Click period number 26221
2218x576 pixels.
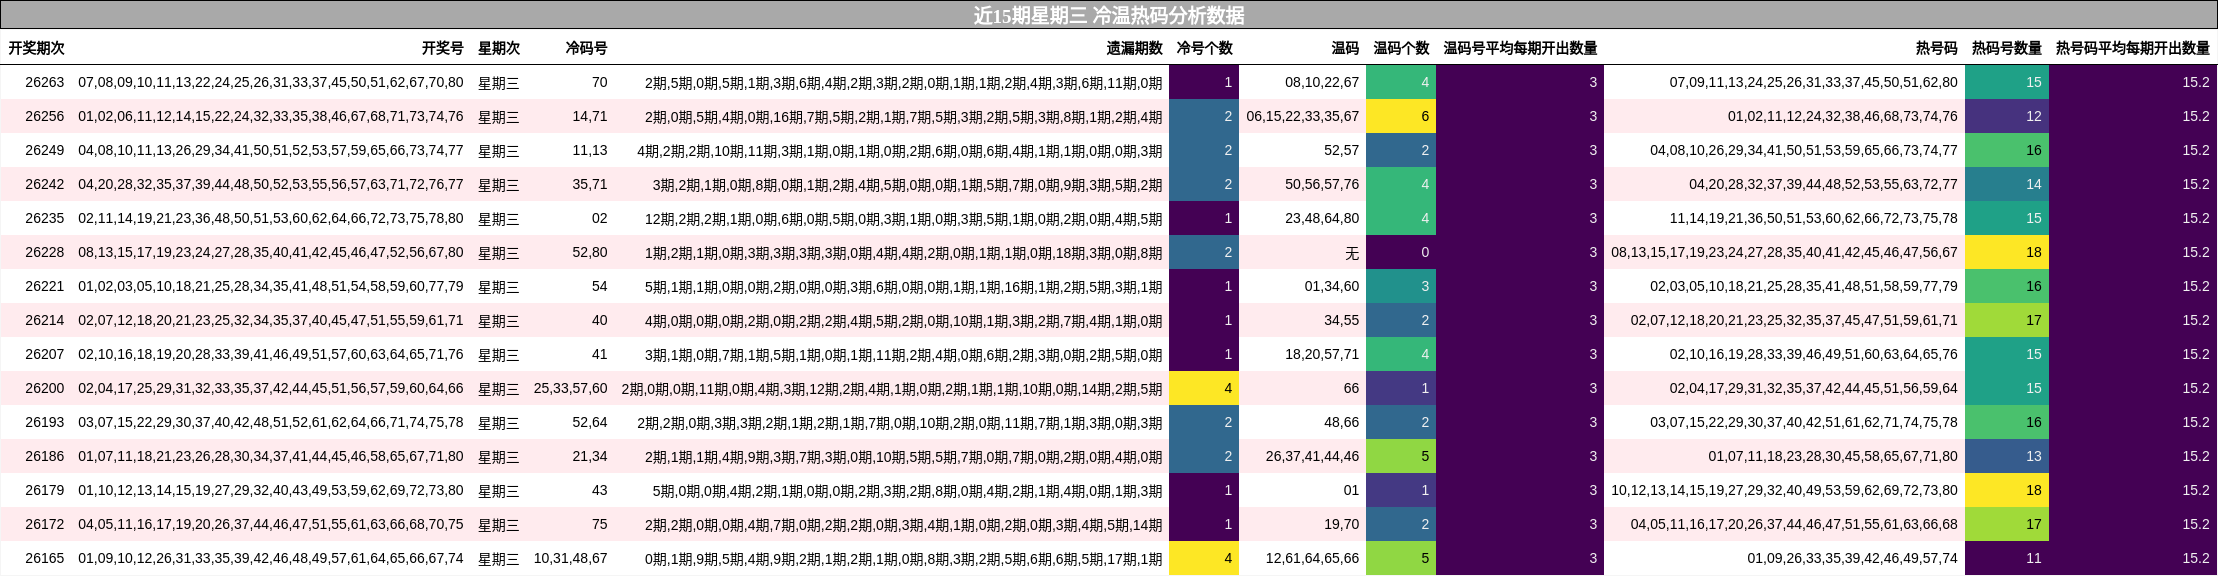pos(45,286)
